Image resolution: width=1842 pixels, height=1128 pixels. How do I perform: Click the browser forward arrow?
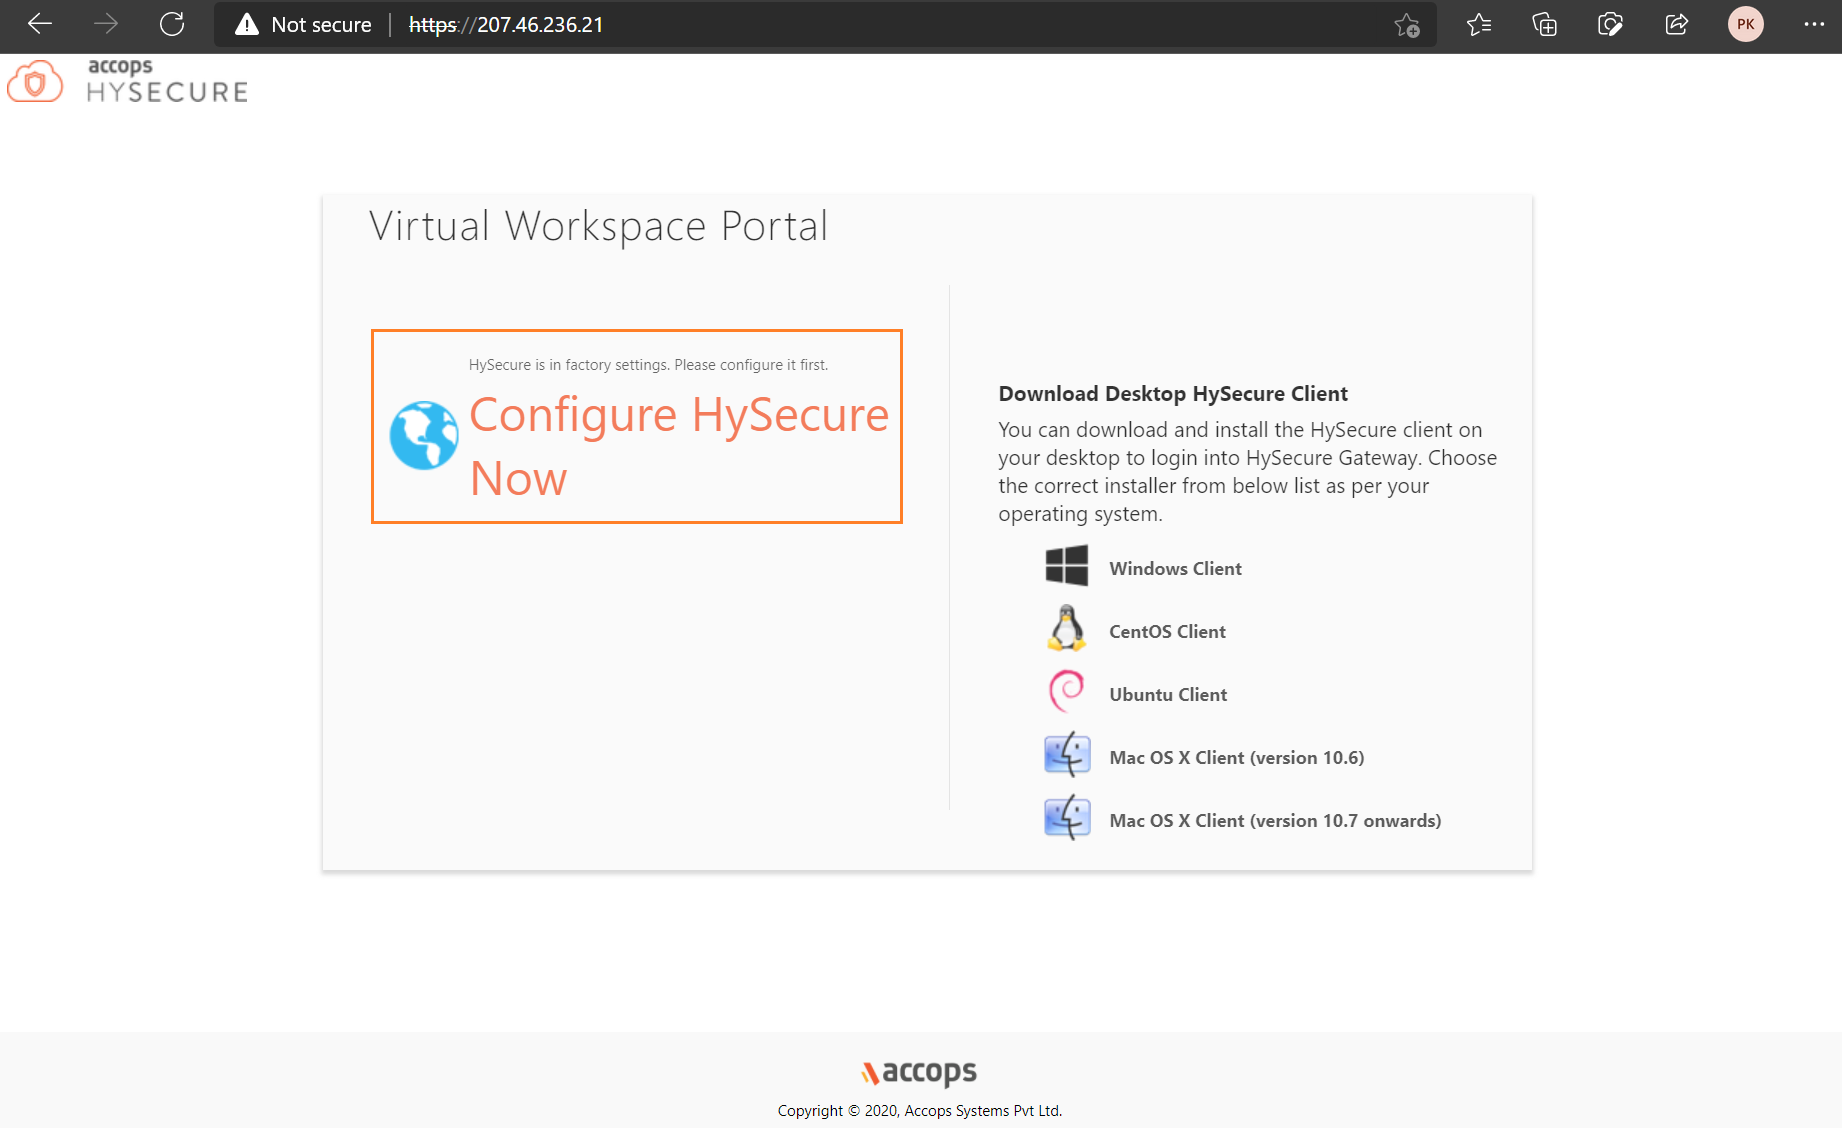pyautogui.click(x=106, y=24)
